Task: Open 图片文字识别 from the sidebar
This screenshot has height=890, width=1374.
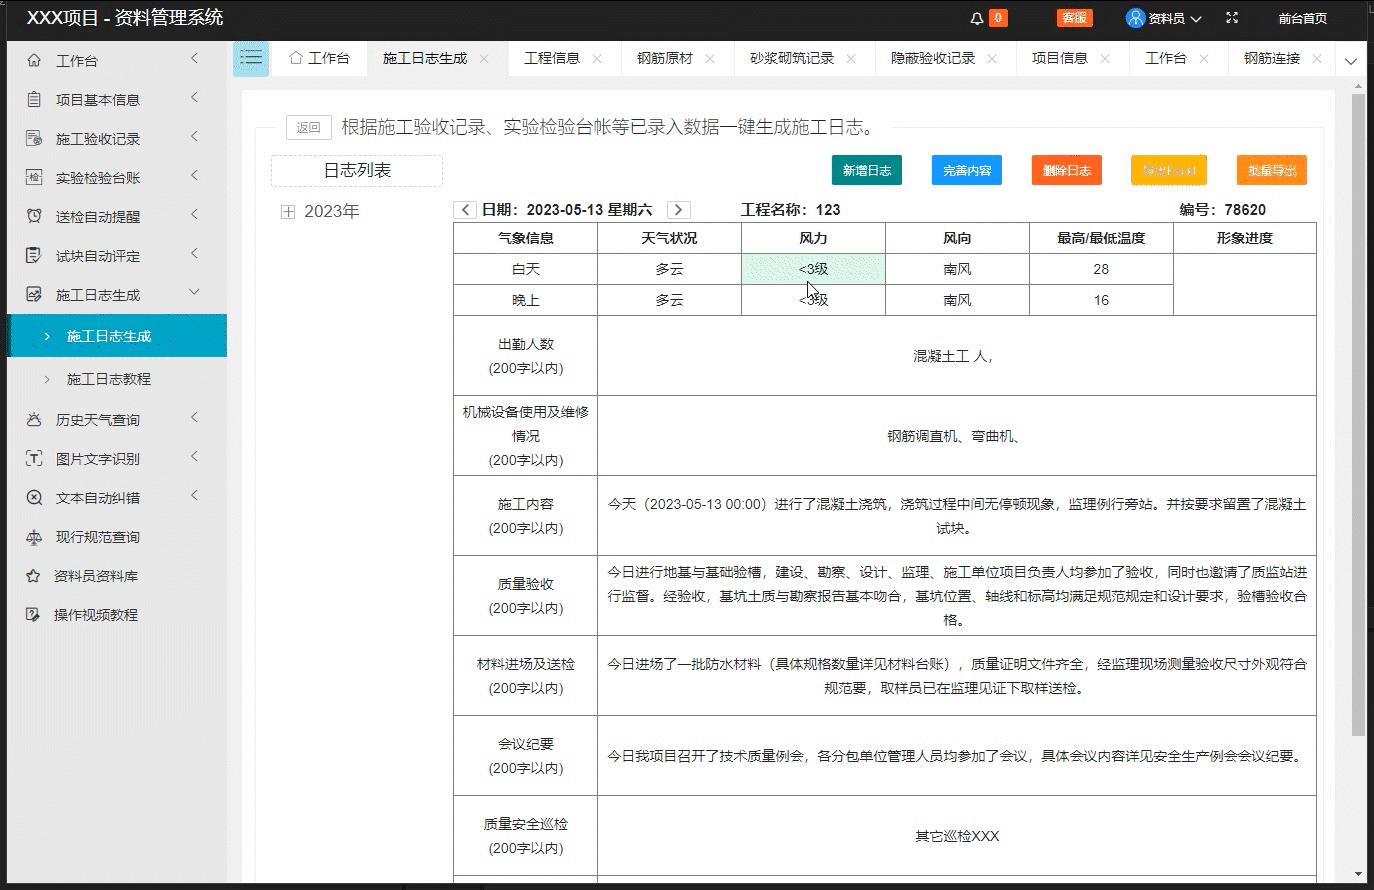Action: tap(35, 458)
